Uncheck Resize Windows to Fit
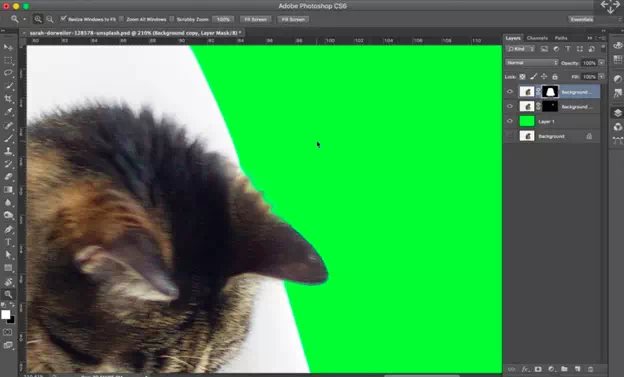 click(63, 19)
